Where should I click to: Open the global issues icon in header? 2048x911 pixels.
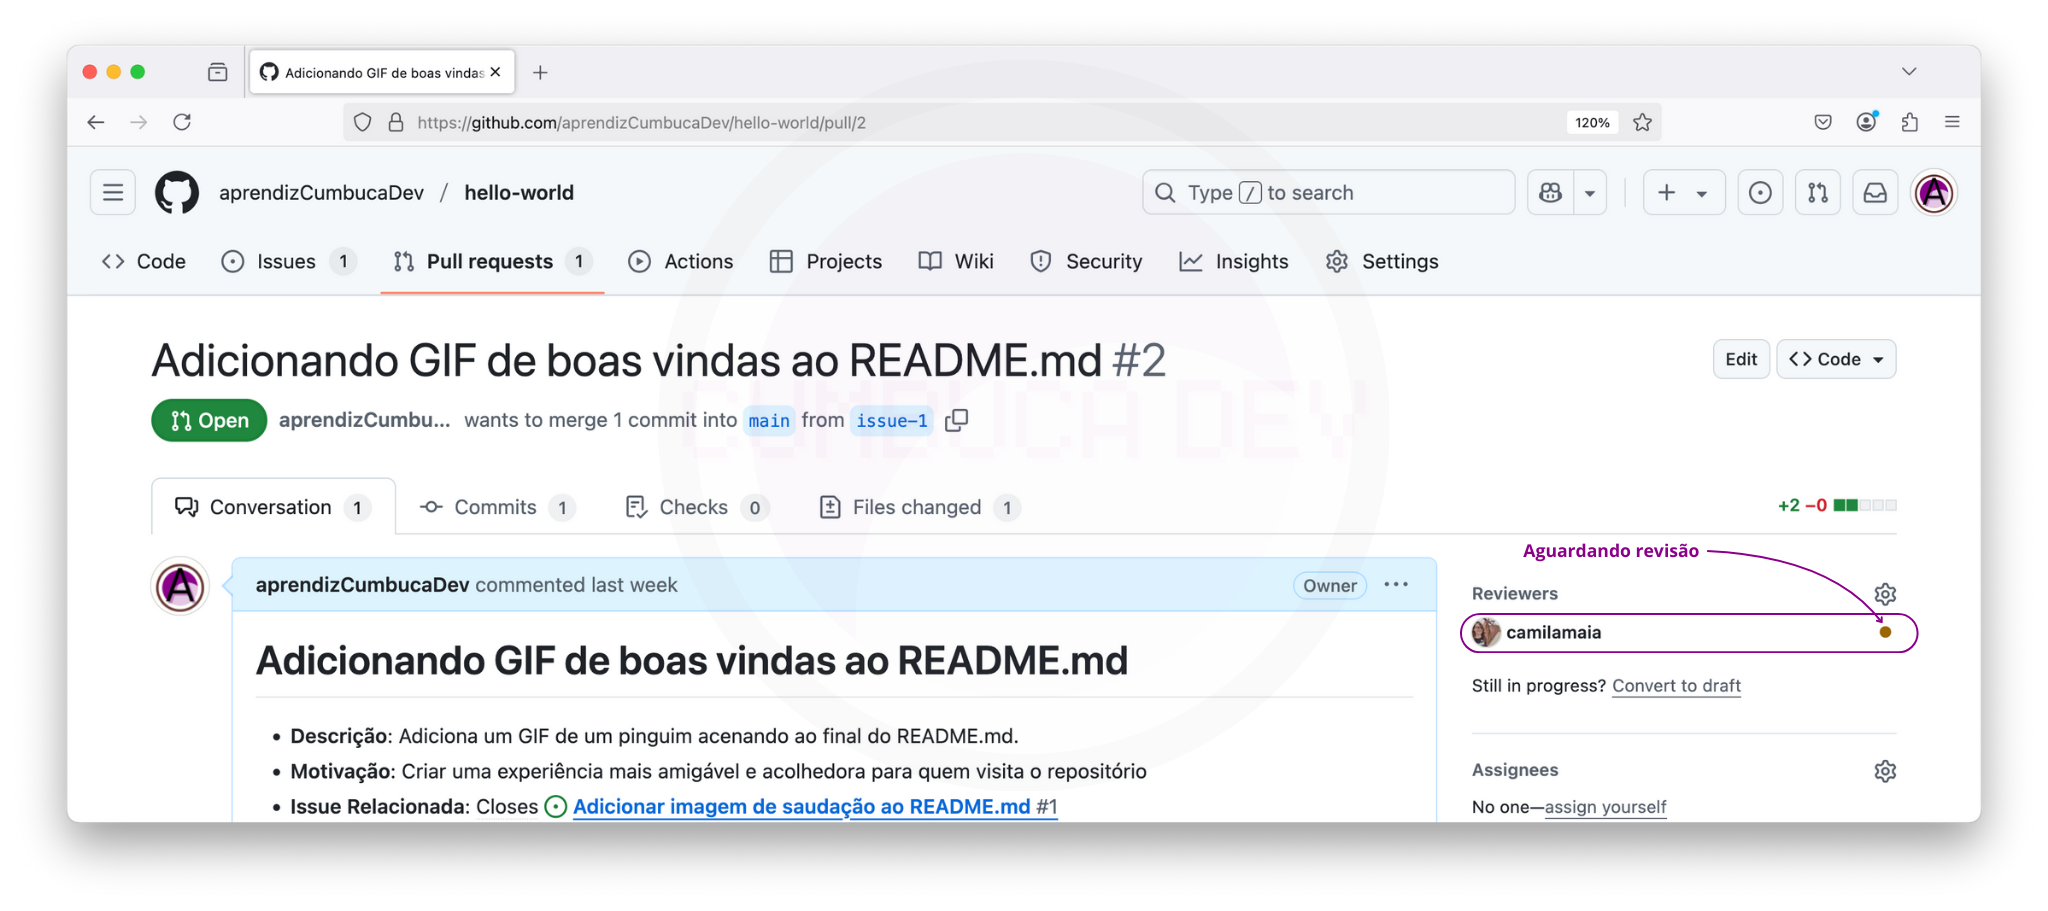point(1760,193)
